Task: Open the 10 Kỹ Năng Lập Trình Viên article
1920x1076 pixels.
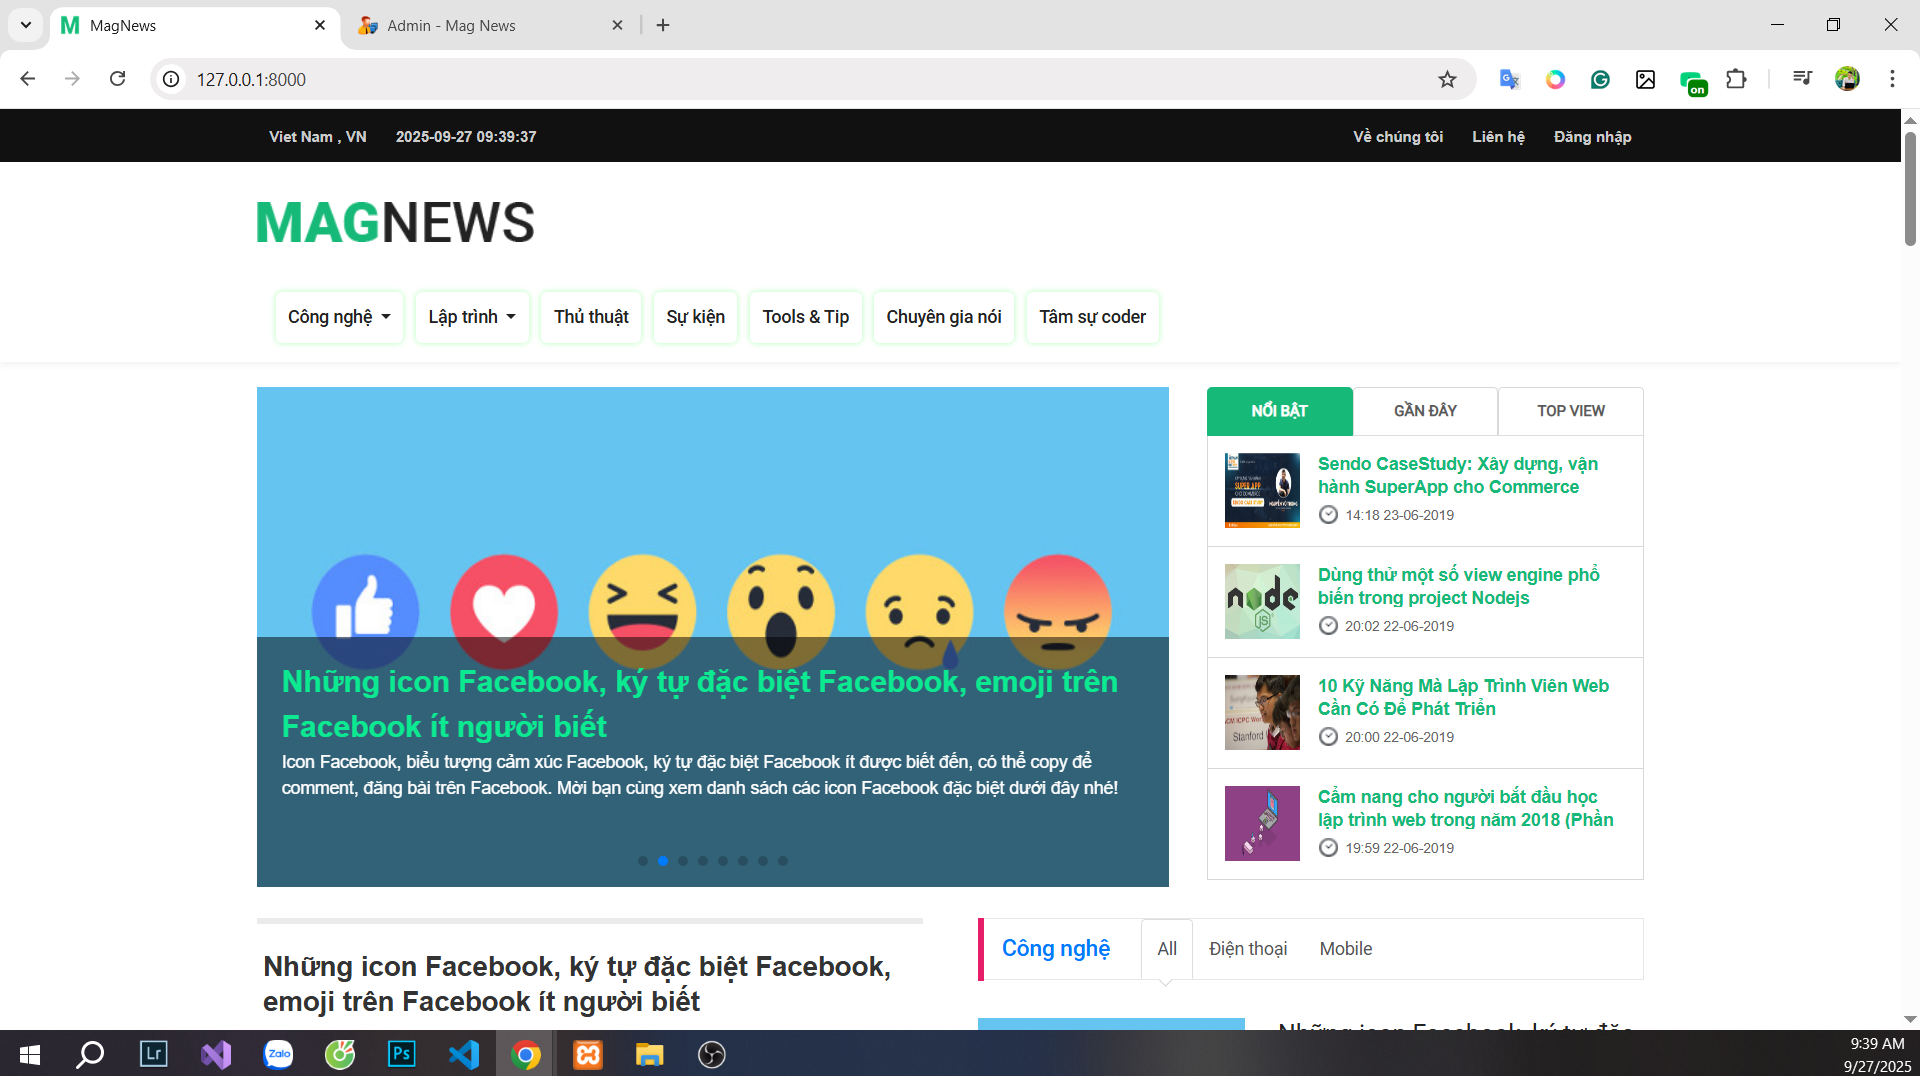Action: (x=1463, y=697)
